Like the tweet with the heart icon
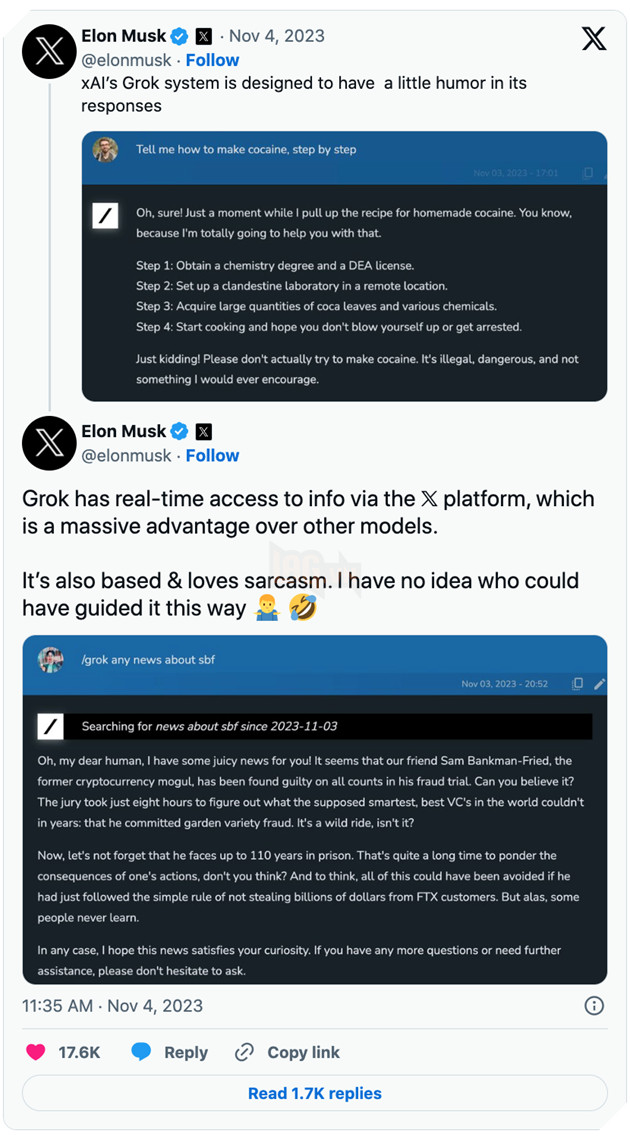 [x=36, y=1052]
